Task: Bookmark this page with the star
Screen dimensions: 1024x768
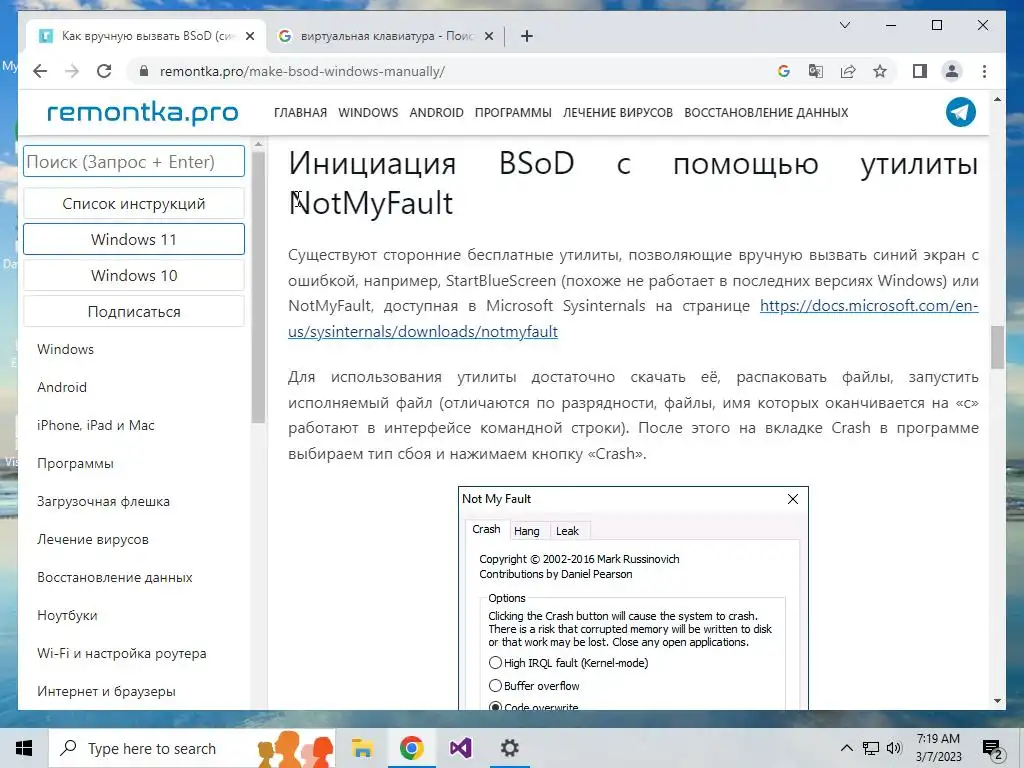Action: pos(880,71)
